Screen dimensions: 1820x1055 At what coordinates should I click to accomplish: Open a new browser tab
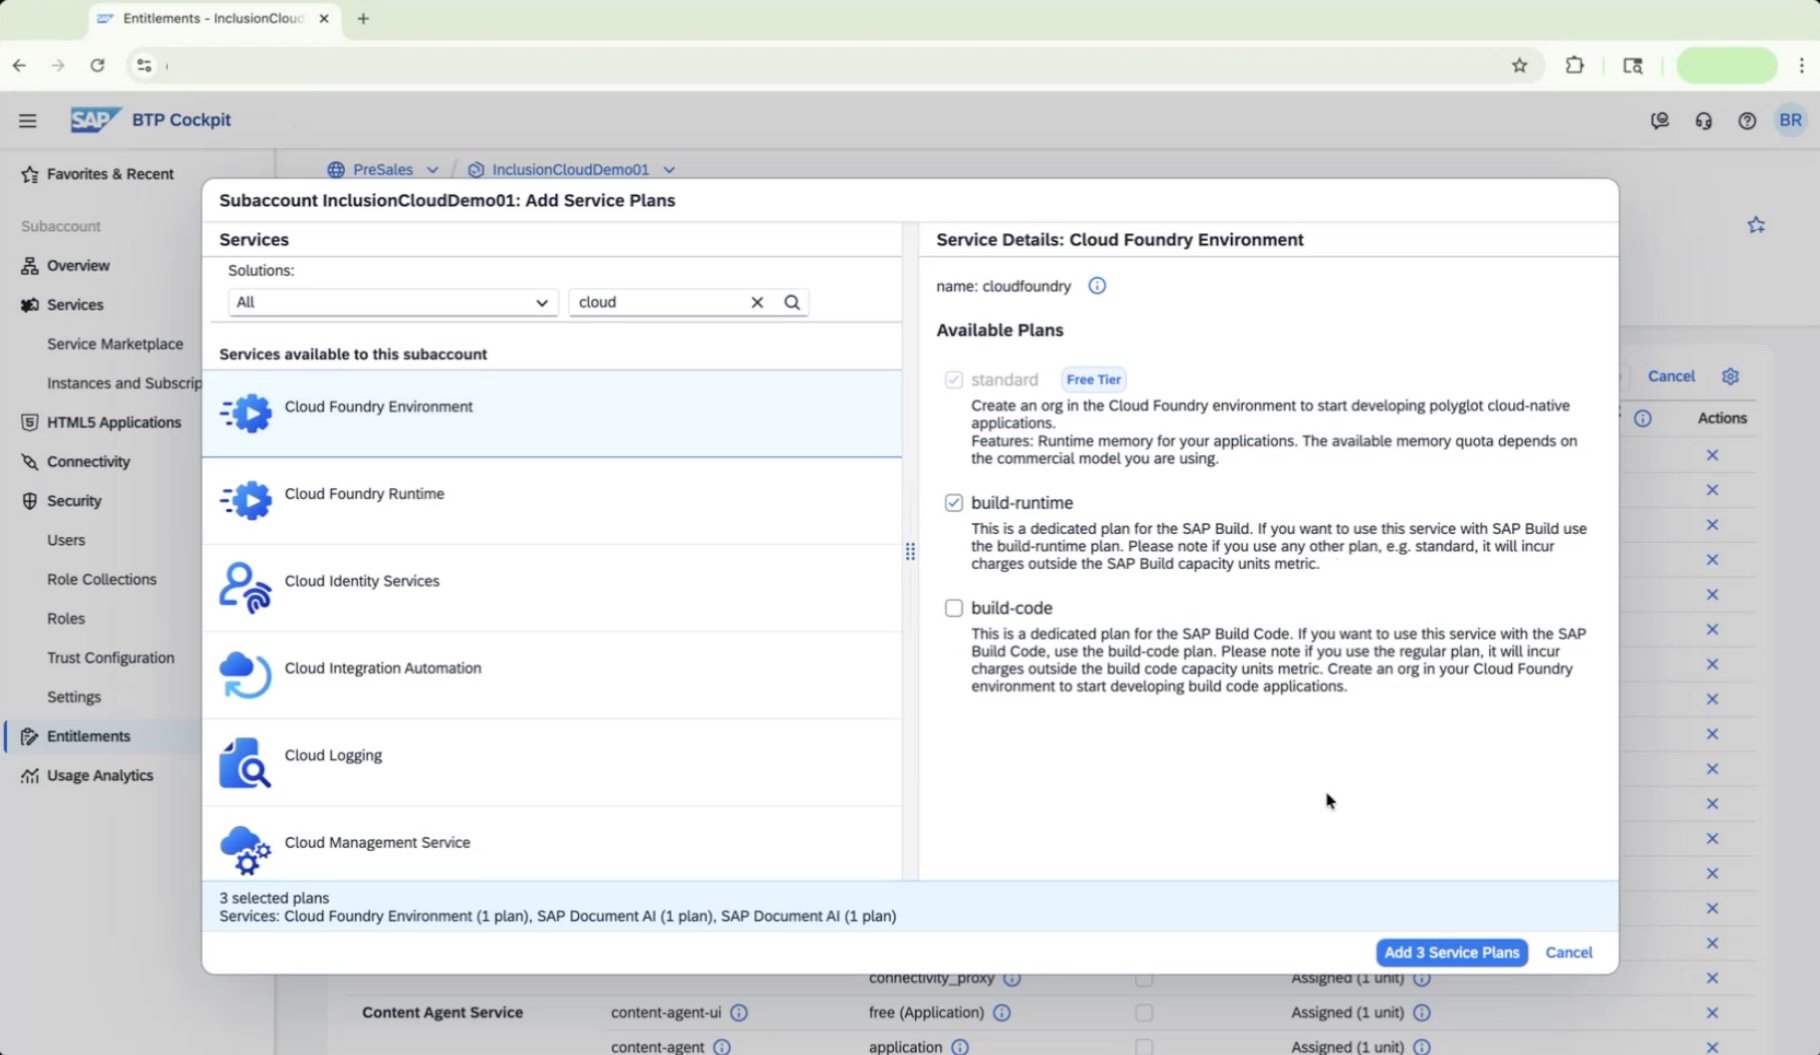(363, 18)
